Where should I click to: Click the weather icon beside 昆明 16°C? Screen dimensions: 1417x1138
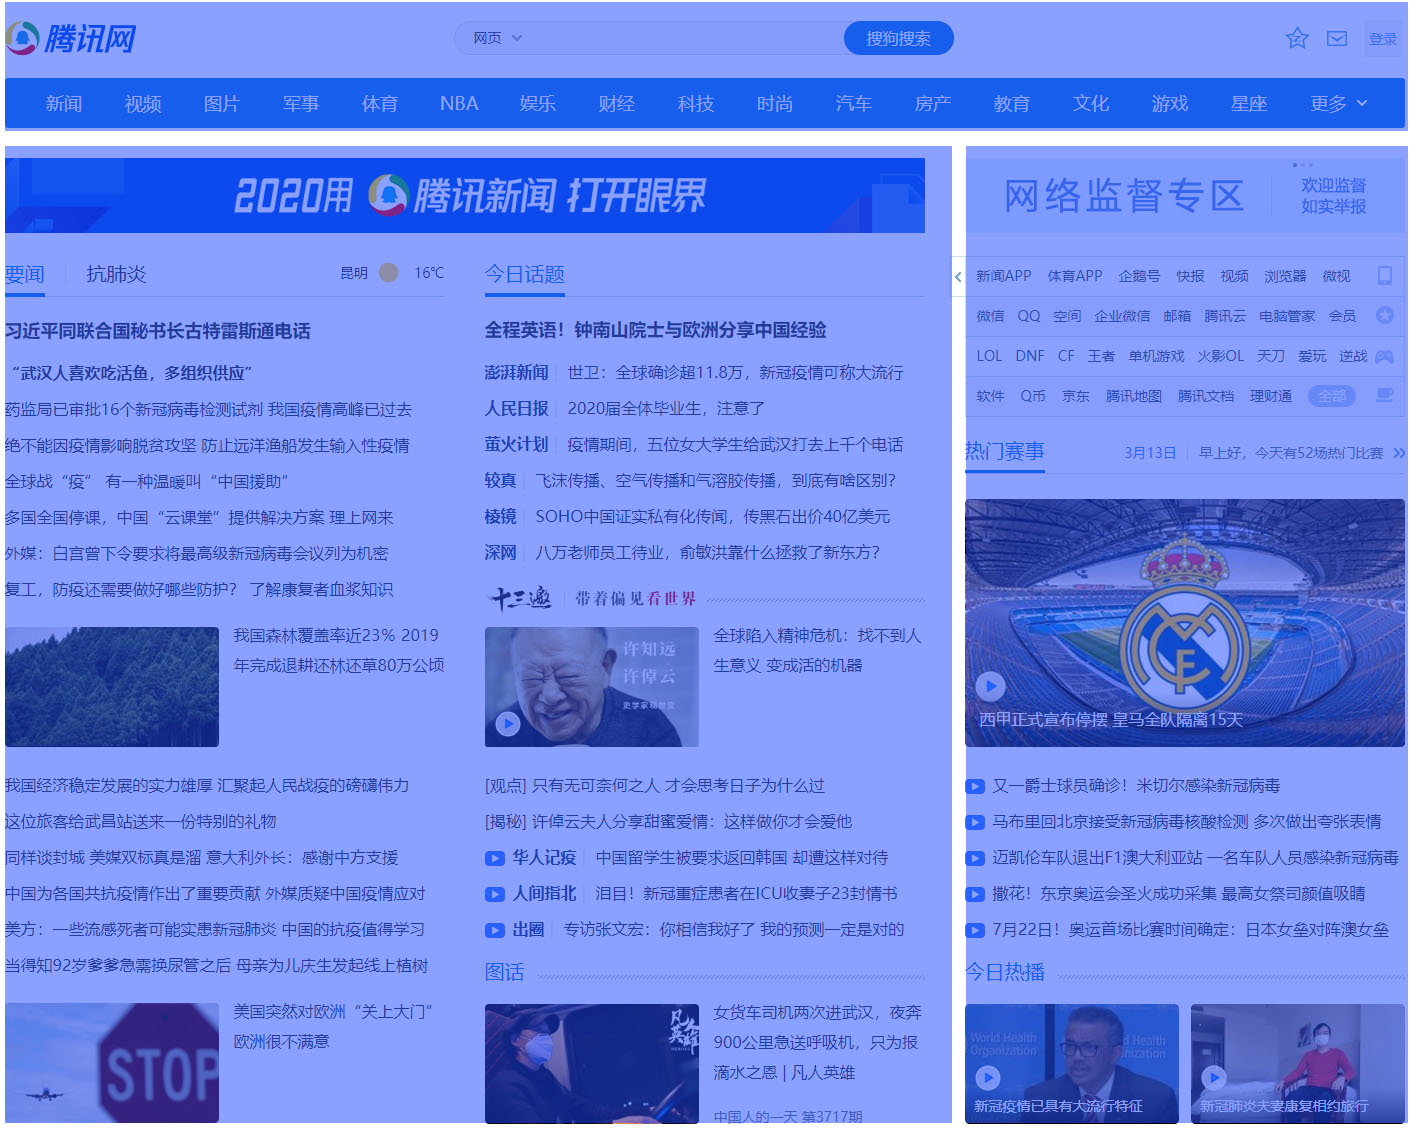click(x=388, y=272)
